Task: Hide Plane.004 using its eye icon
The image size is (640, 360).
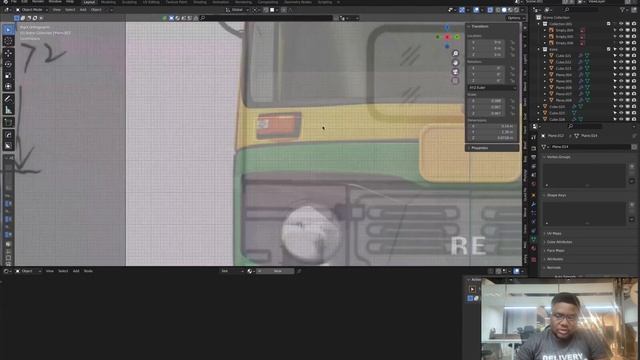Action: pyautogui.click(x=621, y=75)
